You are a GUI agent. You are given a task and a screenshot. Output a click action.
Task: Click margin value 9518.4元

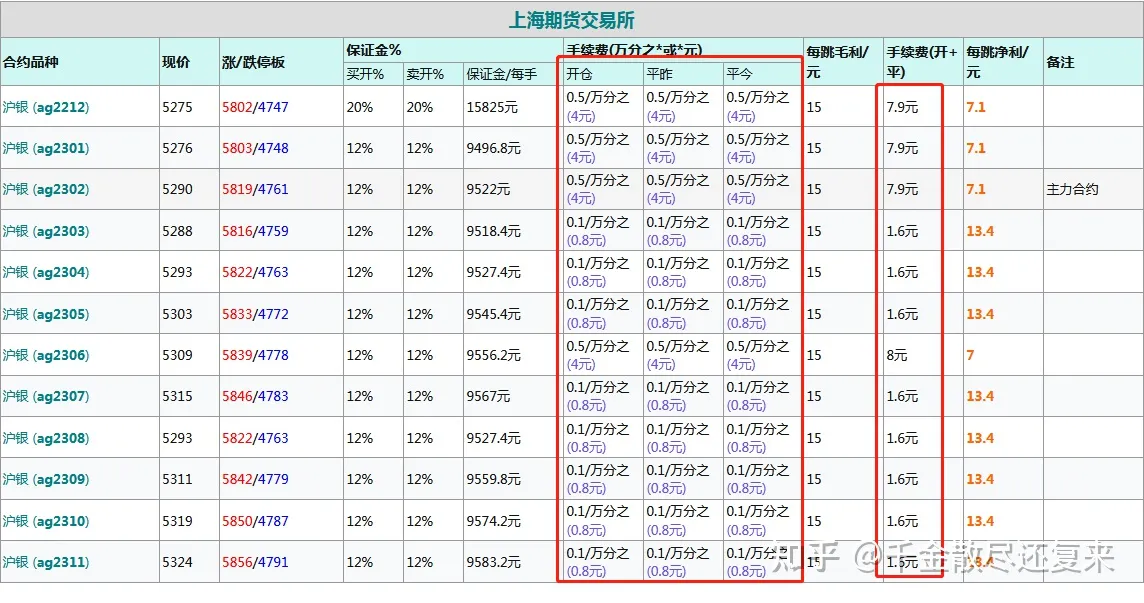[493, 231]
